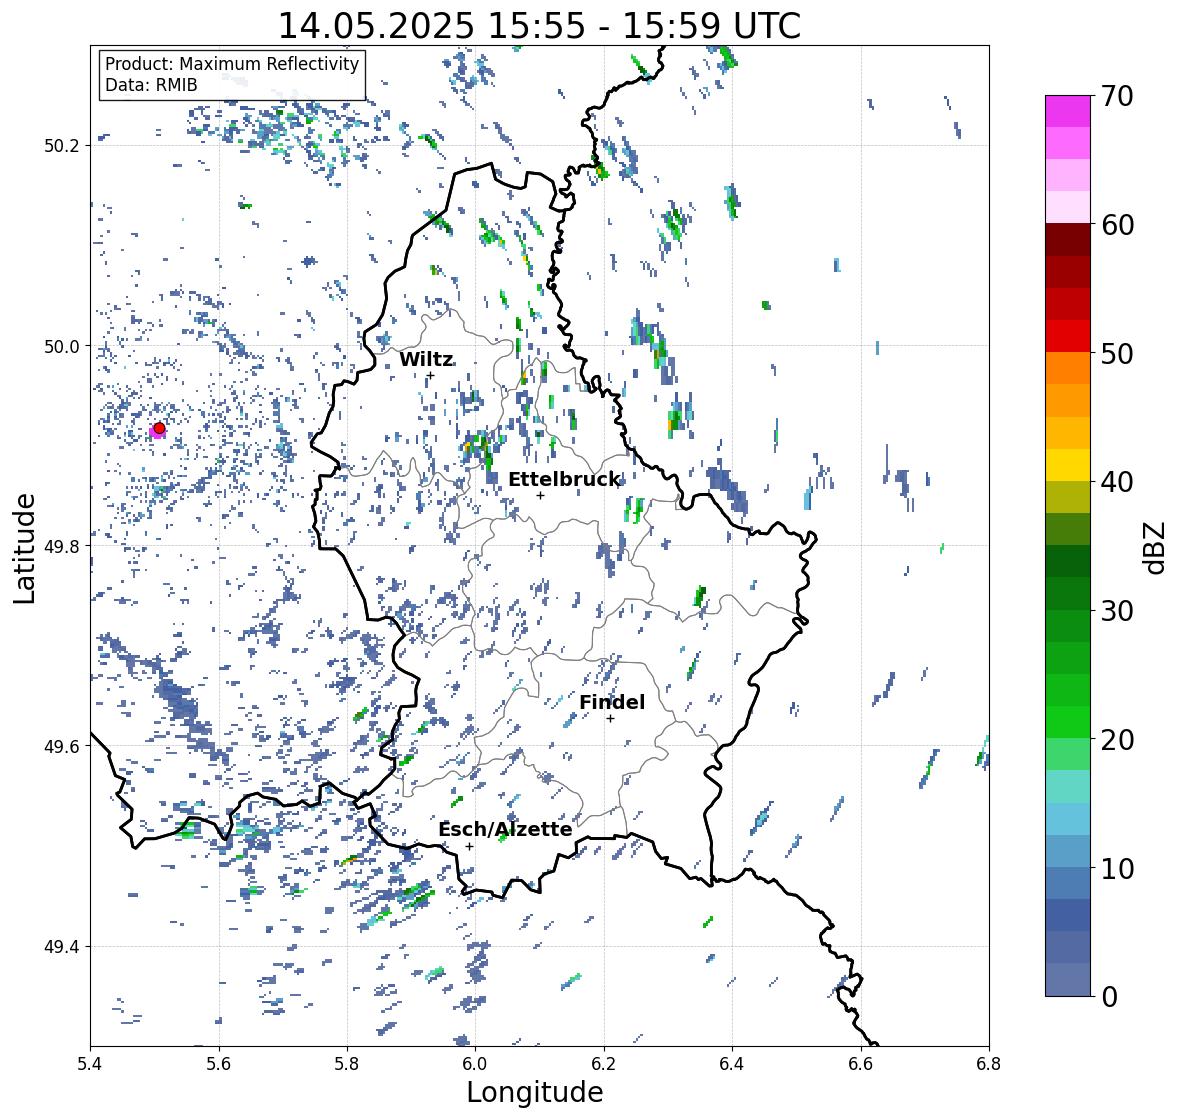This screenshot has height=1117, width=1179.
Task: Click the 6.0 longitude tick label
Action: coord(475,1064)
